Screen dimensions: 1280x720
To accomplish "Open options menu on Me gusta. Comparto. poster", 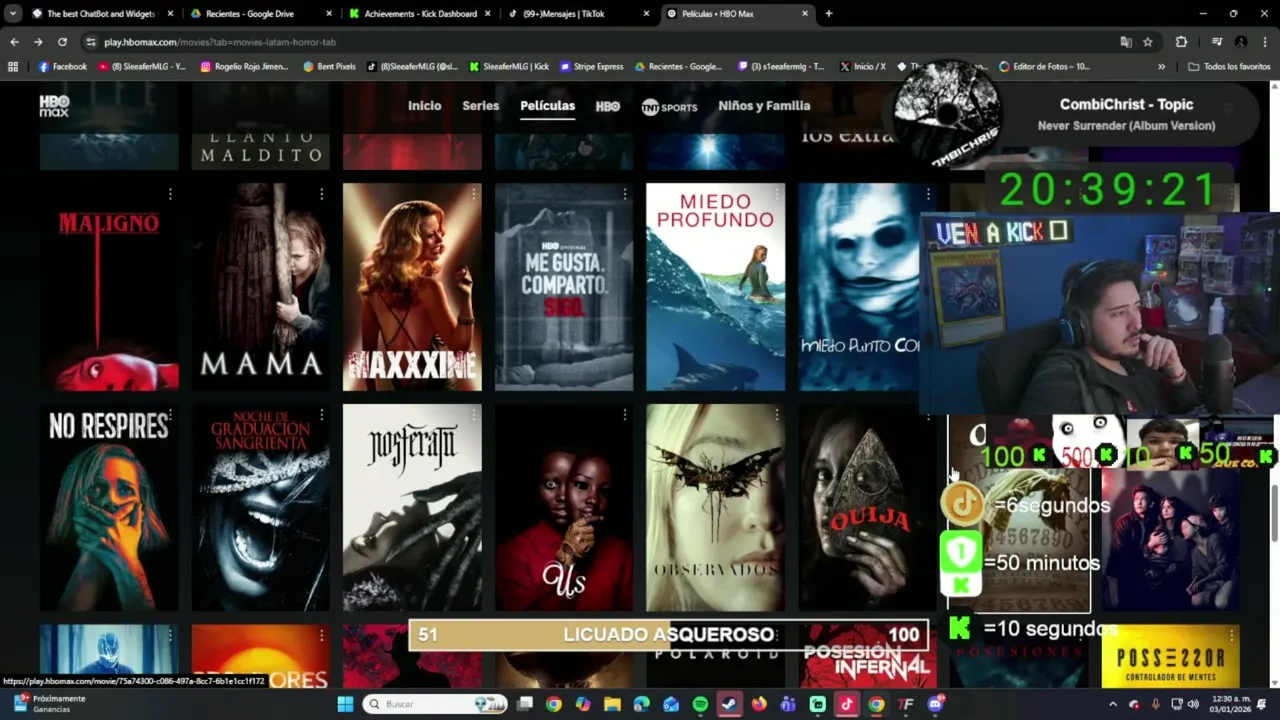I will (x=625, y=193).
